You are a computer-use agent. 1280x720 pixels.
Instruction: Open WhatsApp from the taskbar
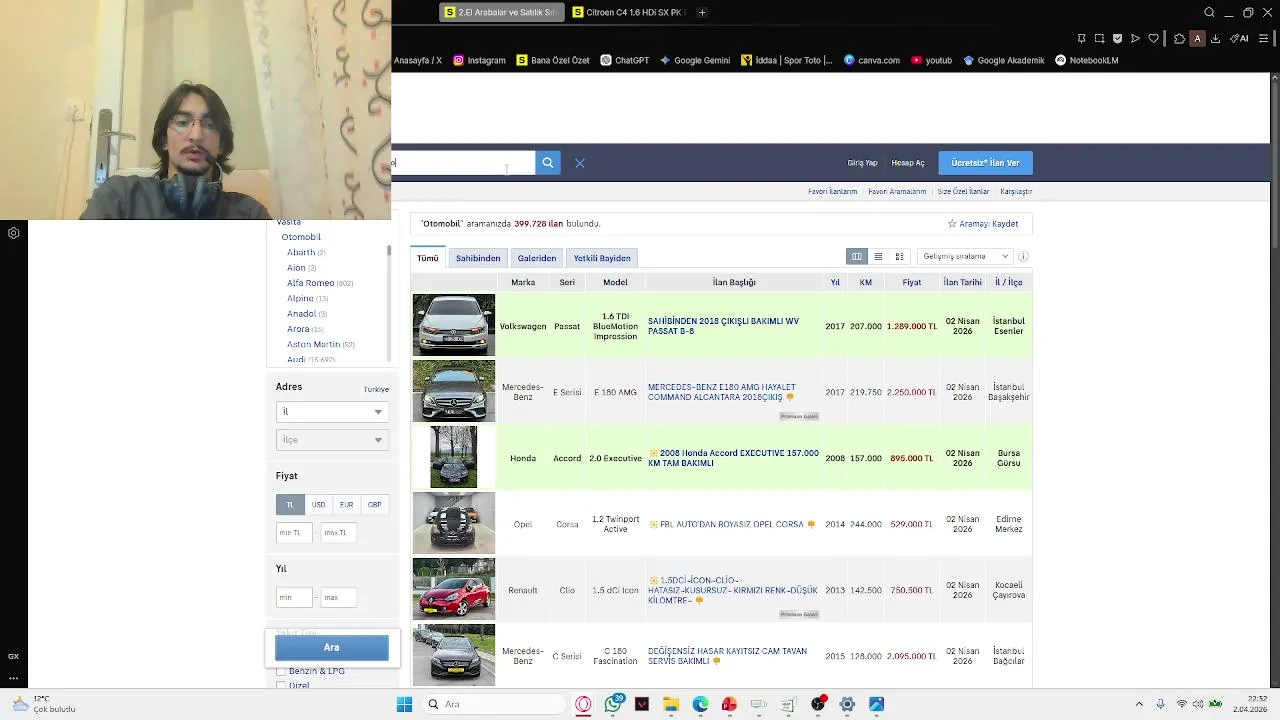(x=613, y=704)
